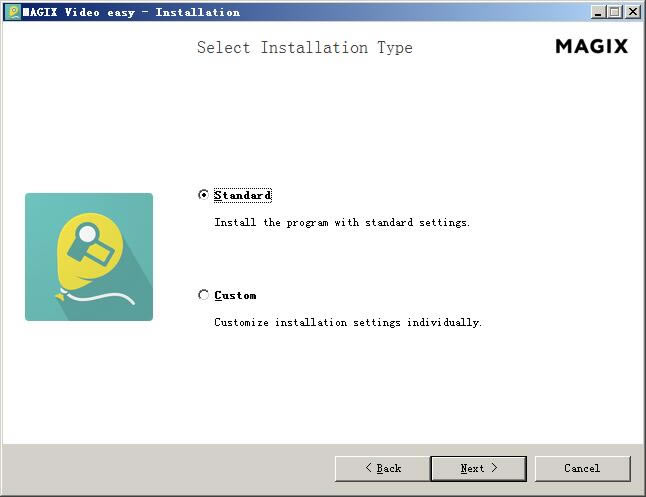Choose the Custom installation radio button
Screen dimensions: 646x497
[204, 295]
